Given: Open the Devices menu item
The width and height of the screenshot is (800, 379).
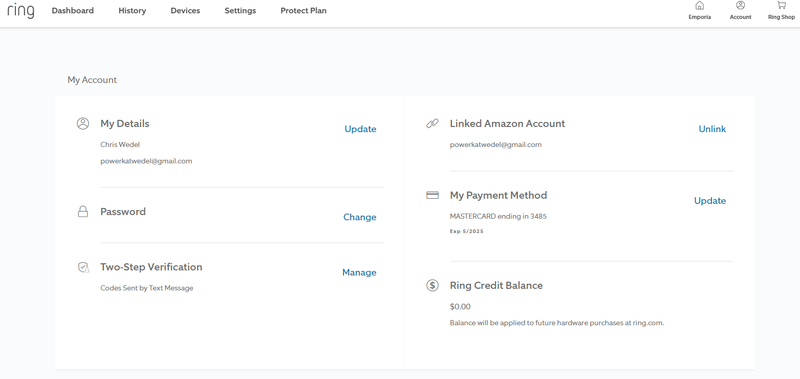Looking at the screenshot, I should (185, 11).
